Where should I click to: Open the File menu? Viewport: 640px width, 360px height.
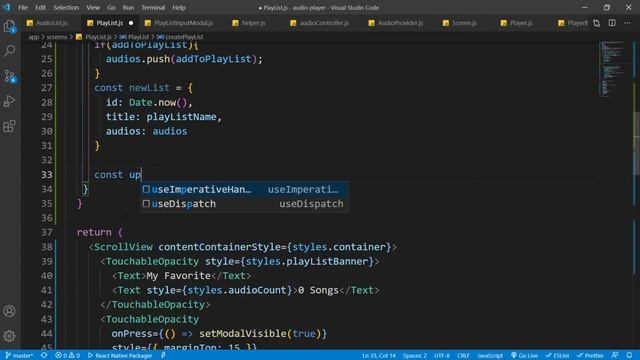coord(23,7)
